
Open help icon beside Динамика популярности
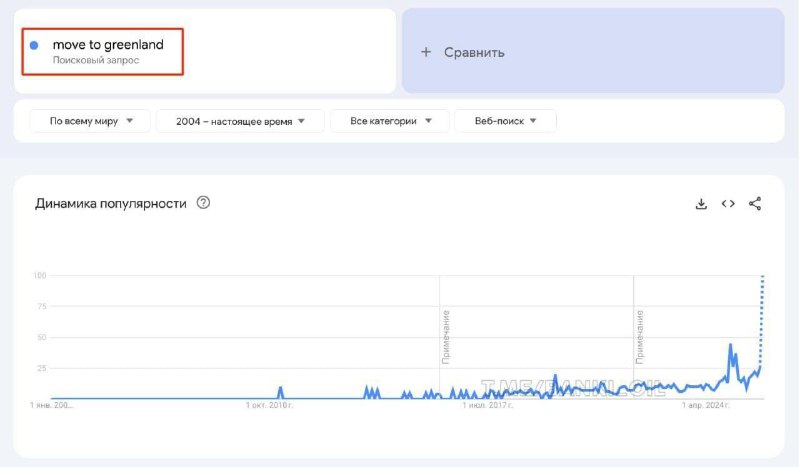coord(203,203)
